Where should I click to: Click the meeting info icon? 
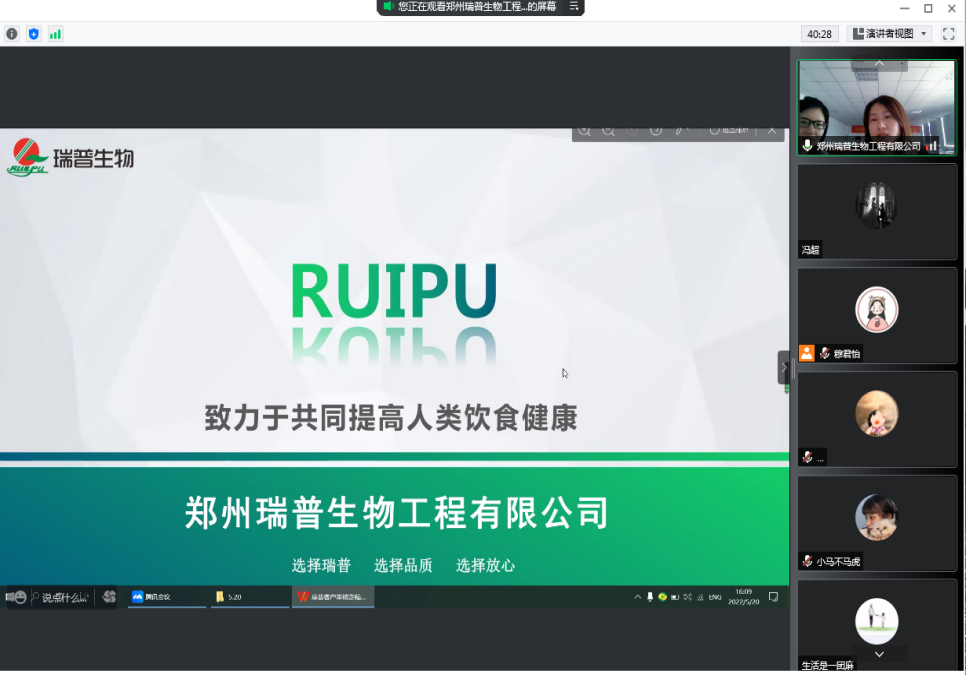(x=12, y=34)
